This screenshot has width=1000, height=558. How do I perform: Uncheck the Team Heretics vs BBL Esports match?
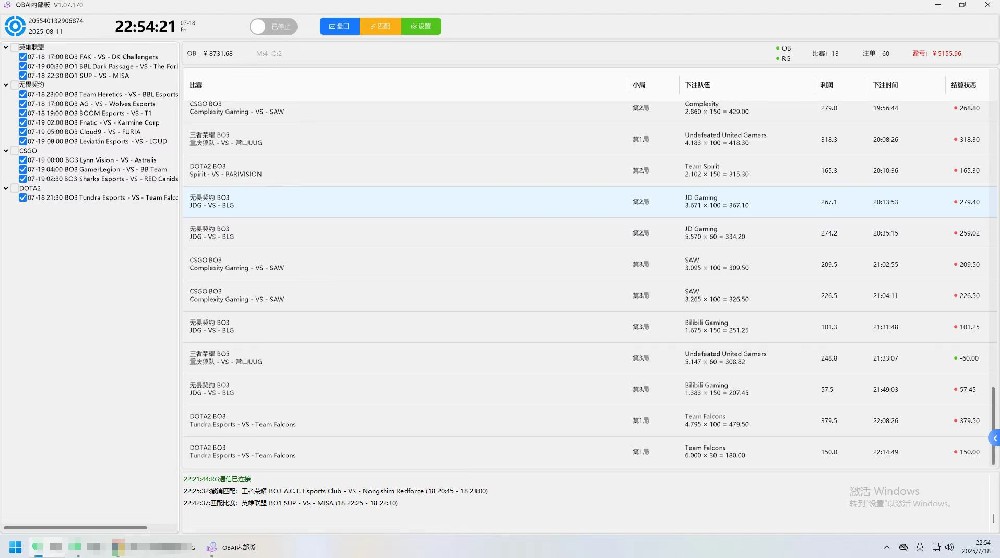coord(23,94)
